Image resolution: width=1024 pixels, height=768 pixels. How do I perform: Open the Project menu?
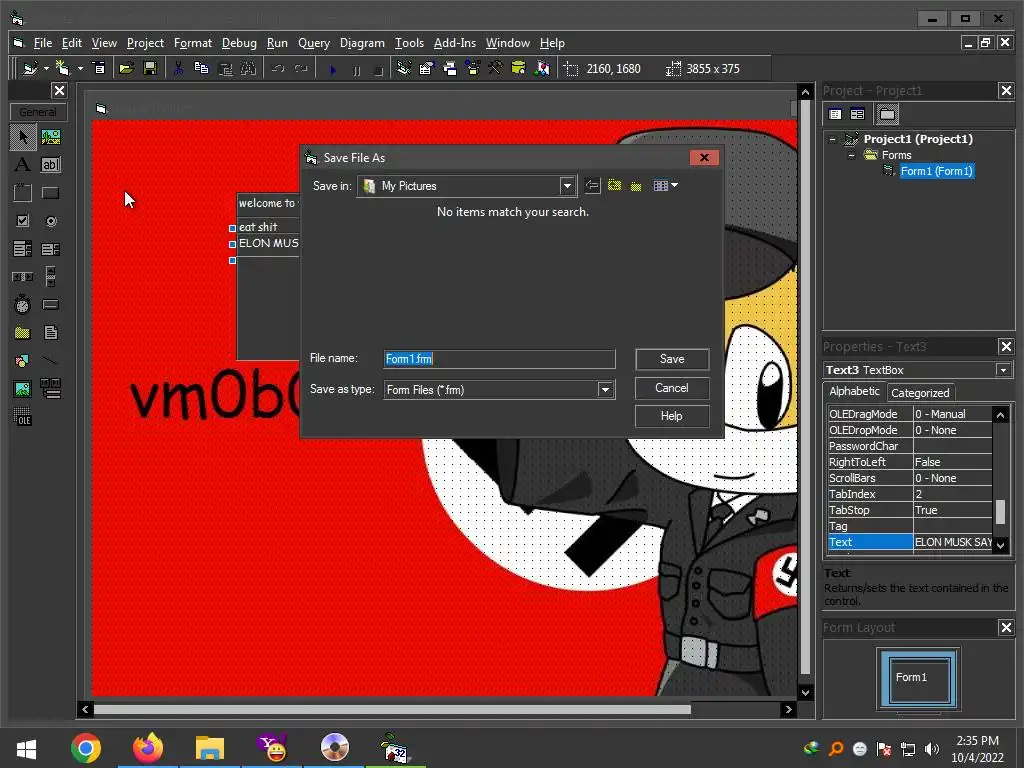tap(145, 43)
